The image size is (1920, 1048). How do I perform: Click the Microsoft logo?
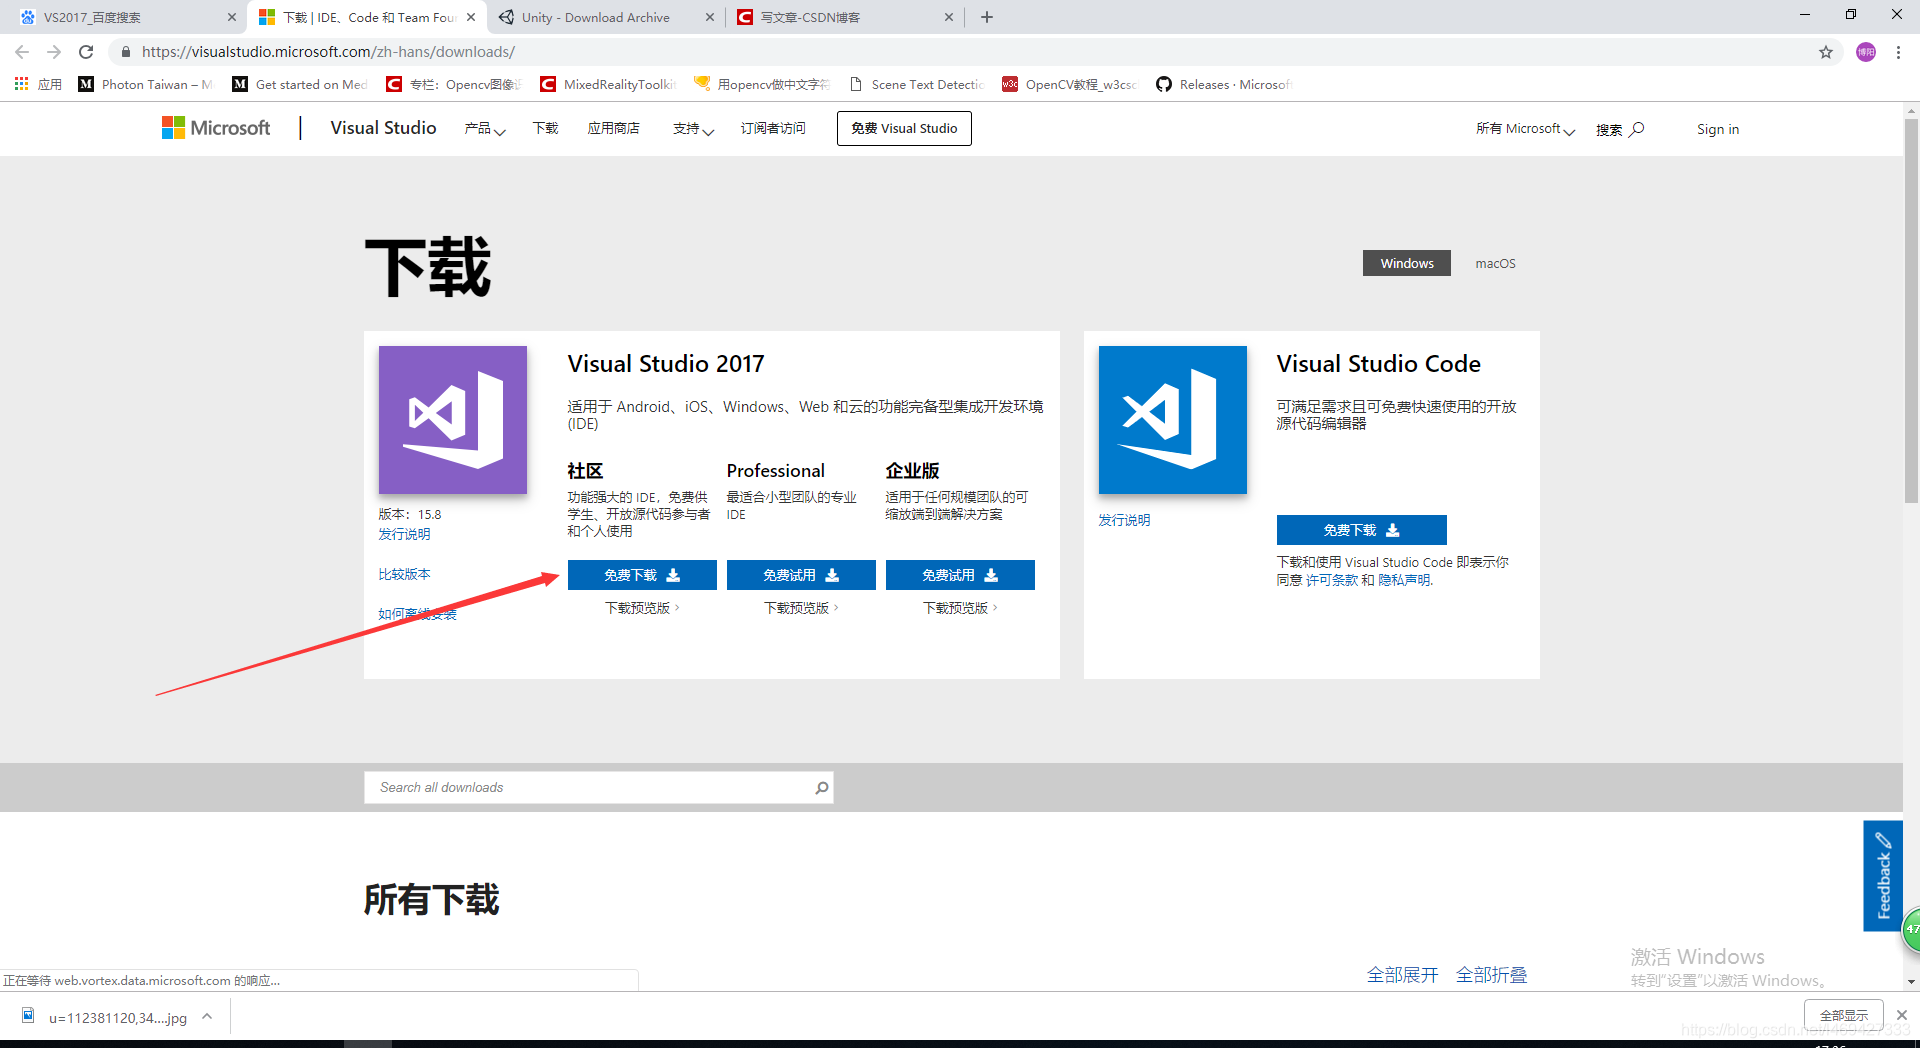(x=216, y=128)
